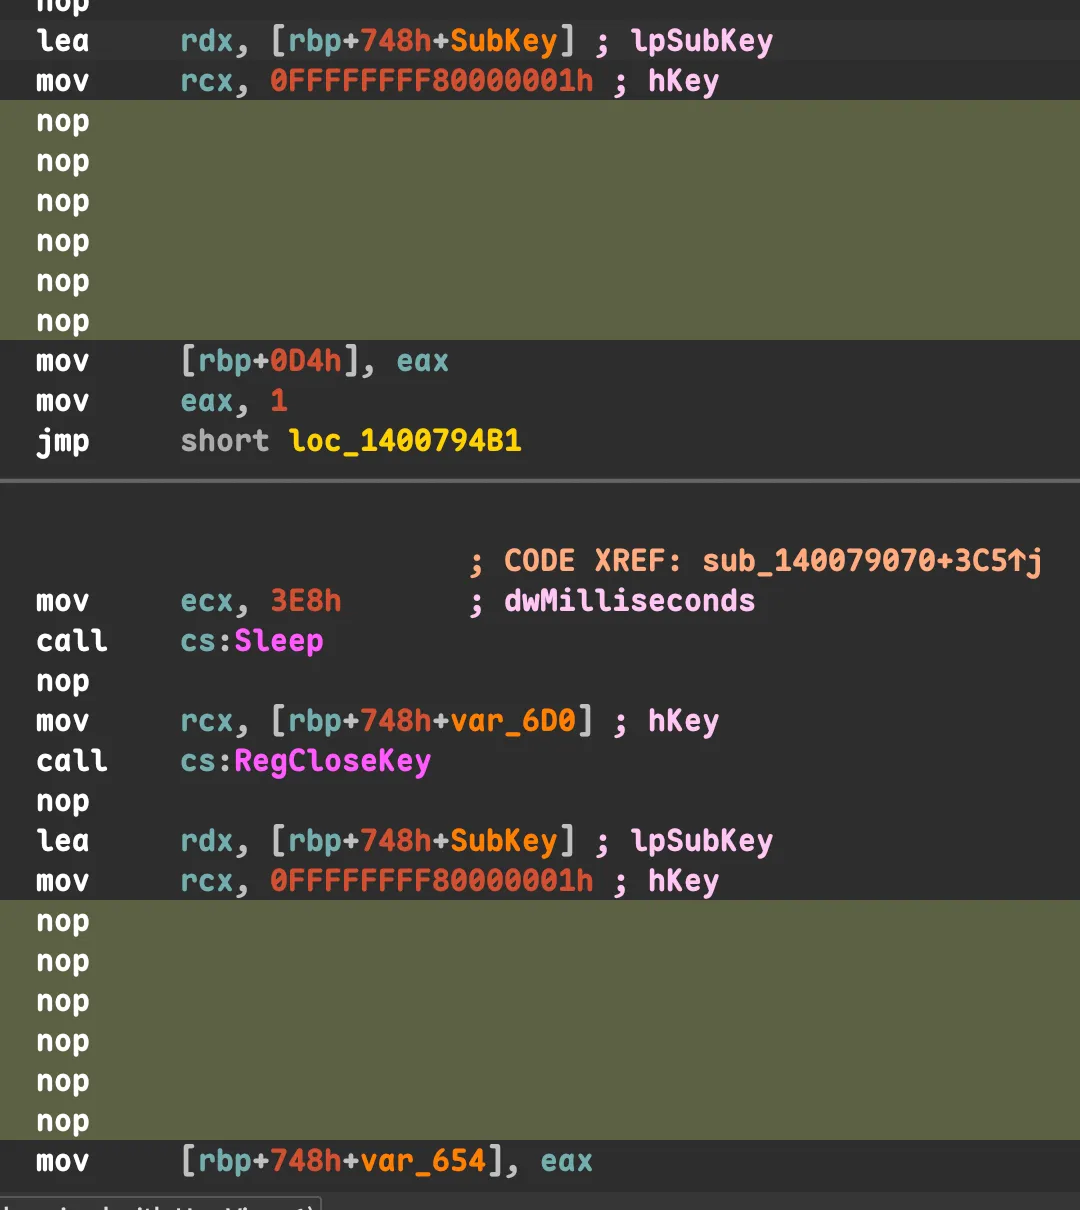Select the jmp instruction mnemonic
Viewport: 1080px width, 1210px height.
click(62, 441)
